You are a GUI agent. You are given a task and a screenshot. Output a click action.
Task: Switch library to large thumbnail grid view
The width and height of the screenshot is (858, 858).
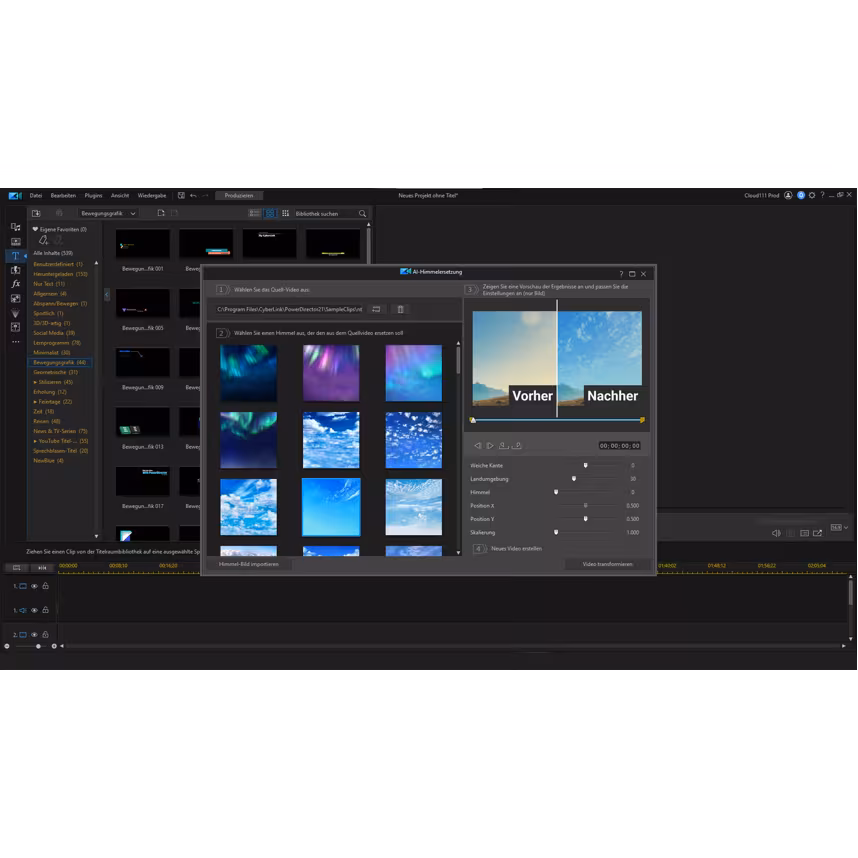pyautogui.click(x=270, y=214)
